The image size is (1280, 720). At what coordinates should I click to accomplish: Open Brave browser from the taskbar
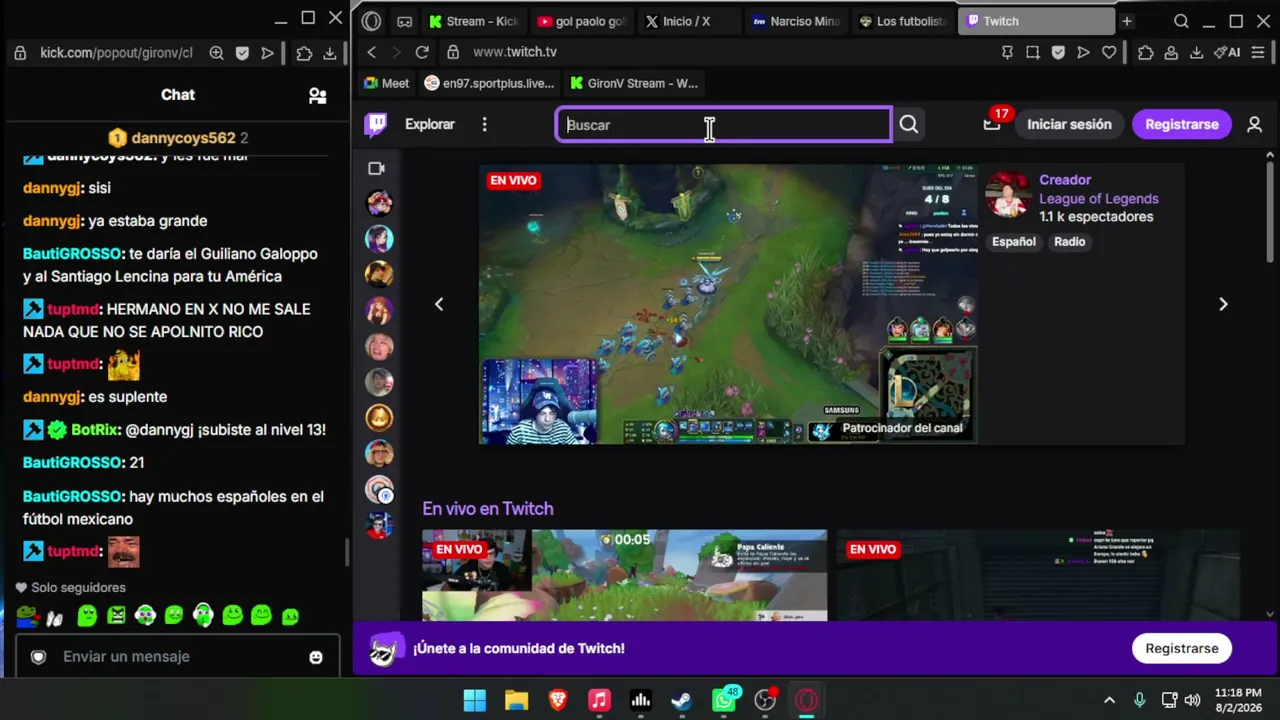[558, 700]
